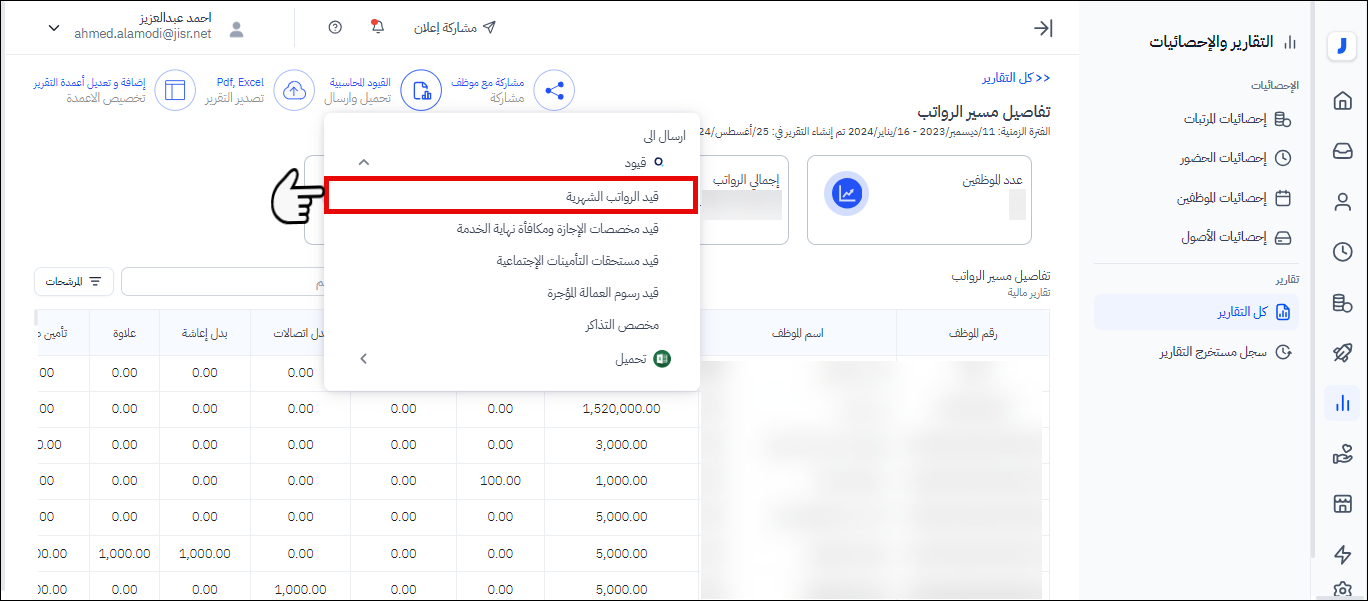
Task: Click the search input field above the table
Action: coord(220,282)
